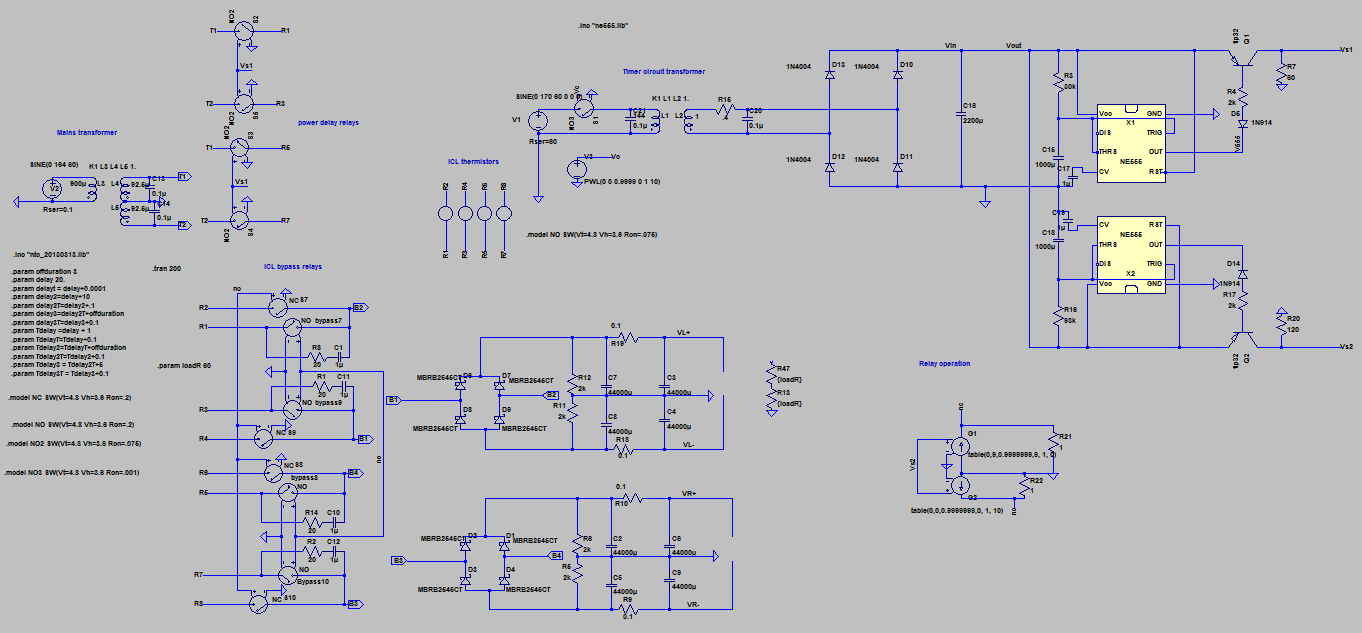Viewport: 1362px width, 633px height.
Task: Select the NE555 timer chip X2
Action: coord(1131,255)
